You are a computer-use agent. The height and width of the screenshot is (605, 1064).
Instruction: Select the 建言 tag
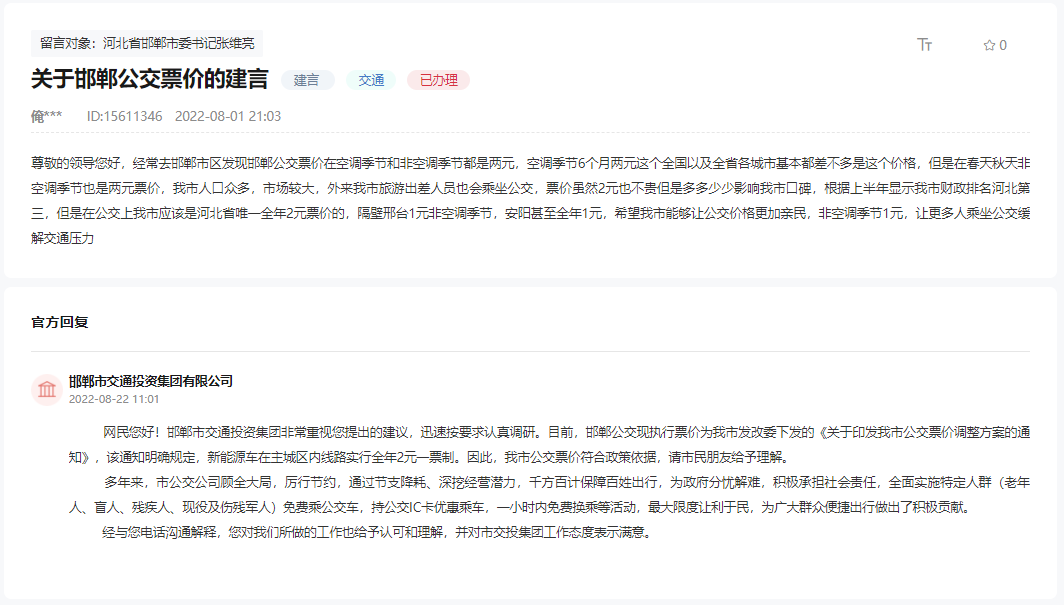tap(307, 80)
